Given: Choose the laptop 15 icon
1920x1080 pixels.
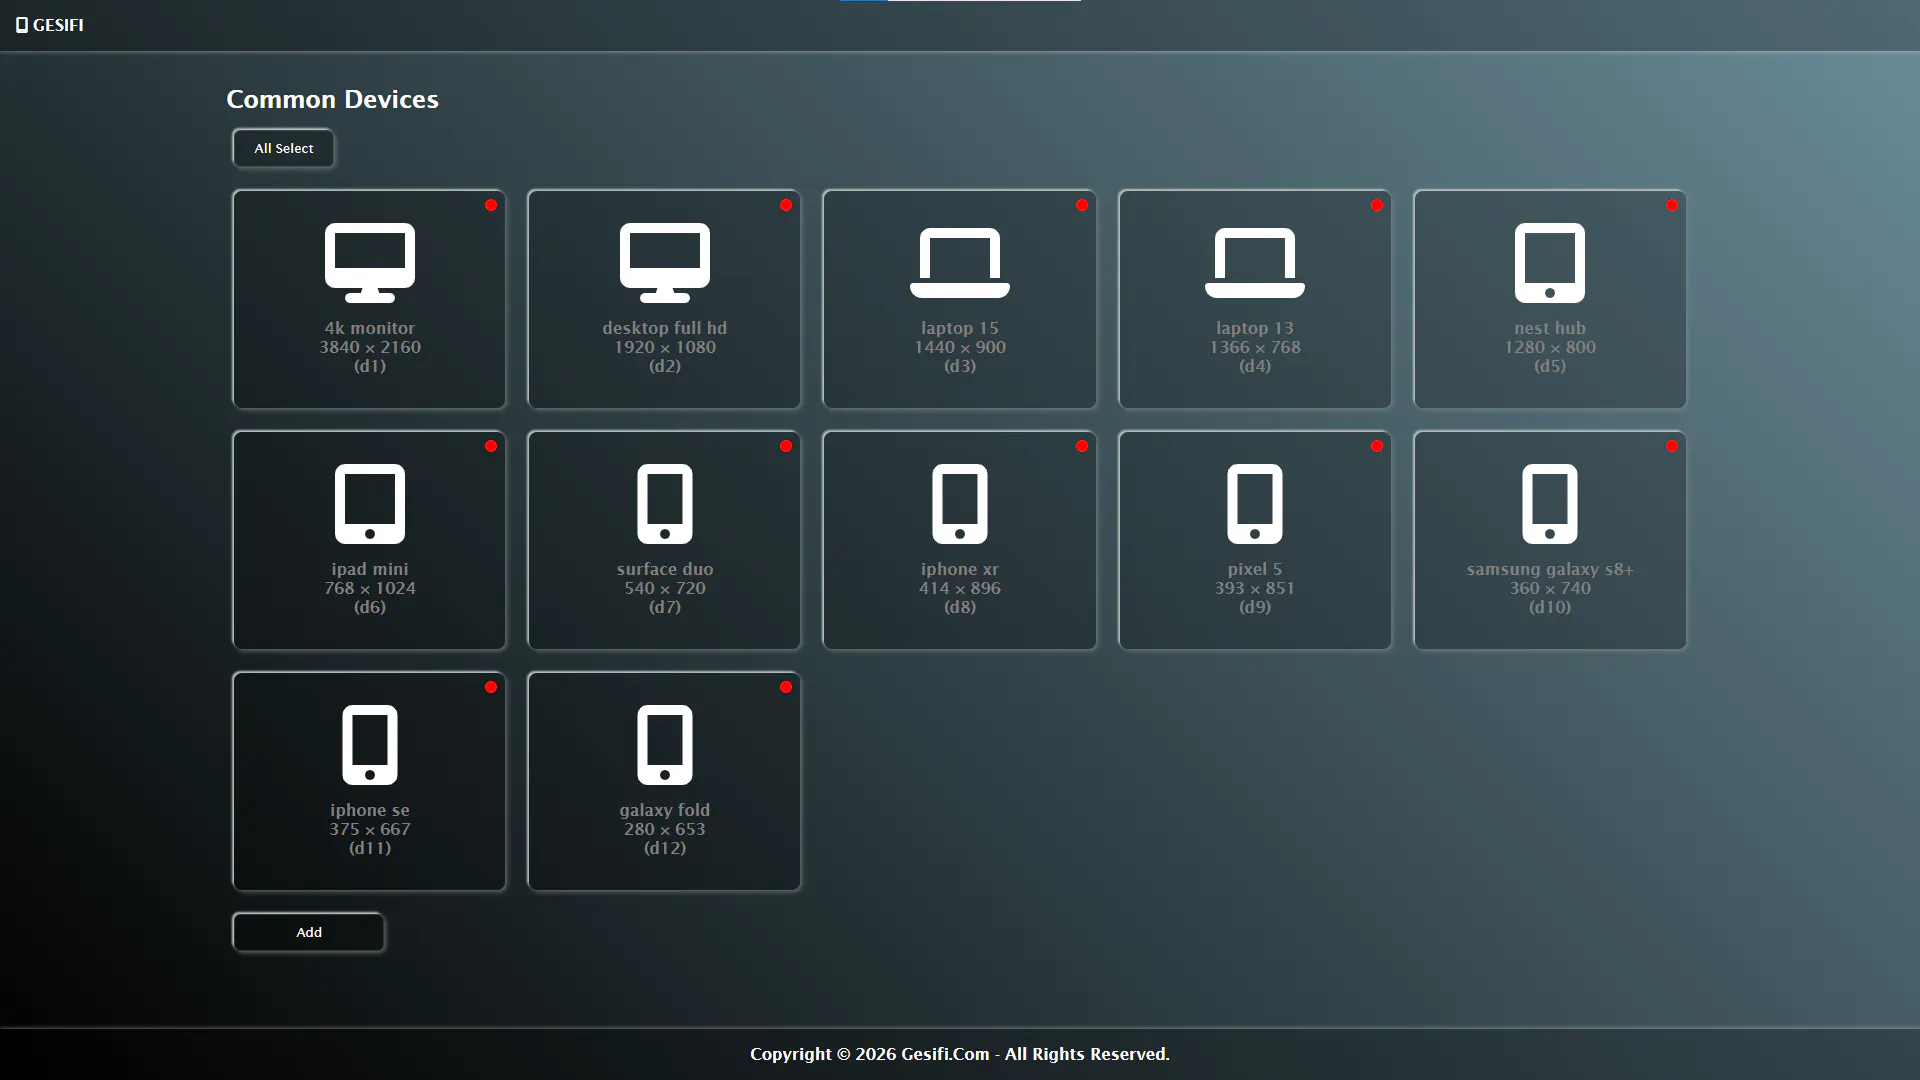Looking at the screenshot, I should (x=959, y=263).
